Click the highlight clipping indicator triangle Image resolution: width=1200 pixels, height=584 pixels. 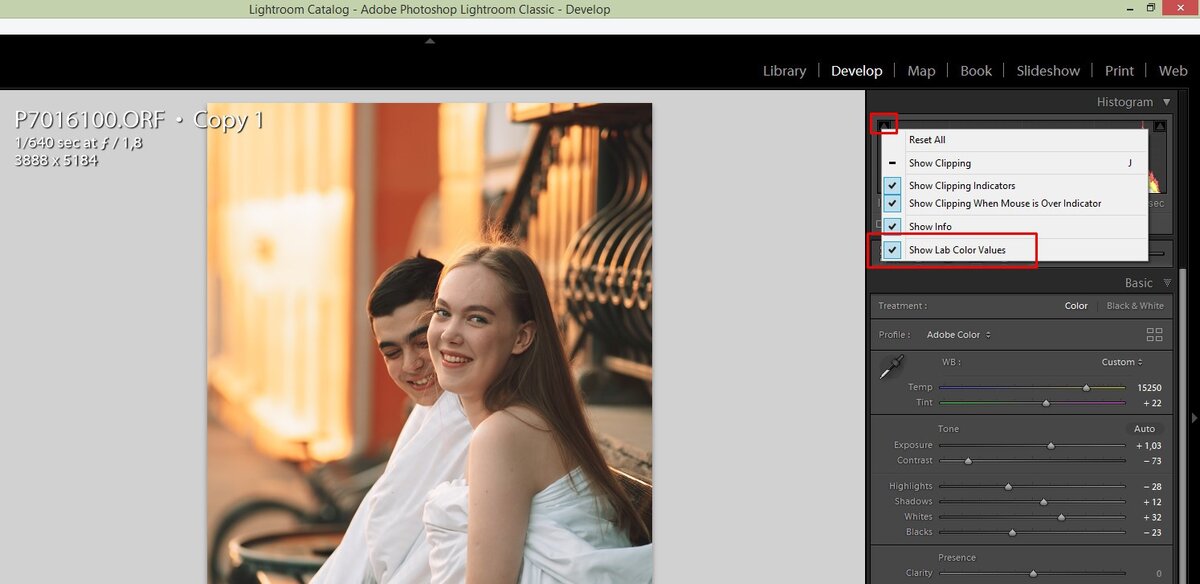1159,127
